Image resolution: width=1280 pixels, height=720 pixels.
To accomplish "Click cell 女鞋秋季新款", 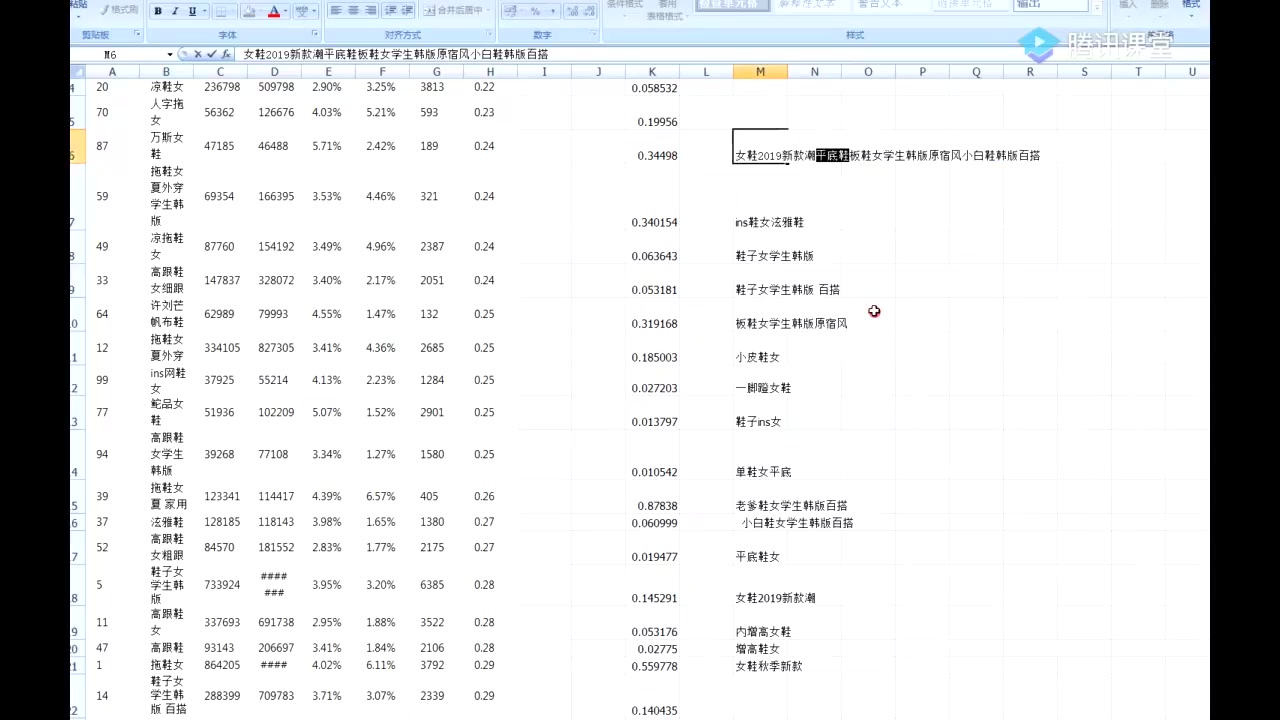I will [x=768, y=666].
